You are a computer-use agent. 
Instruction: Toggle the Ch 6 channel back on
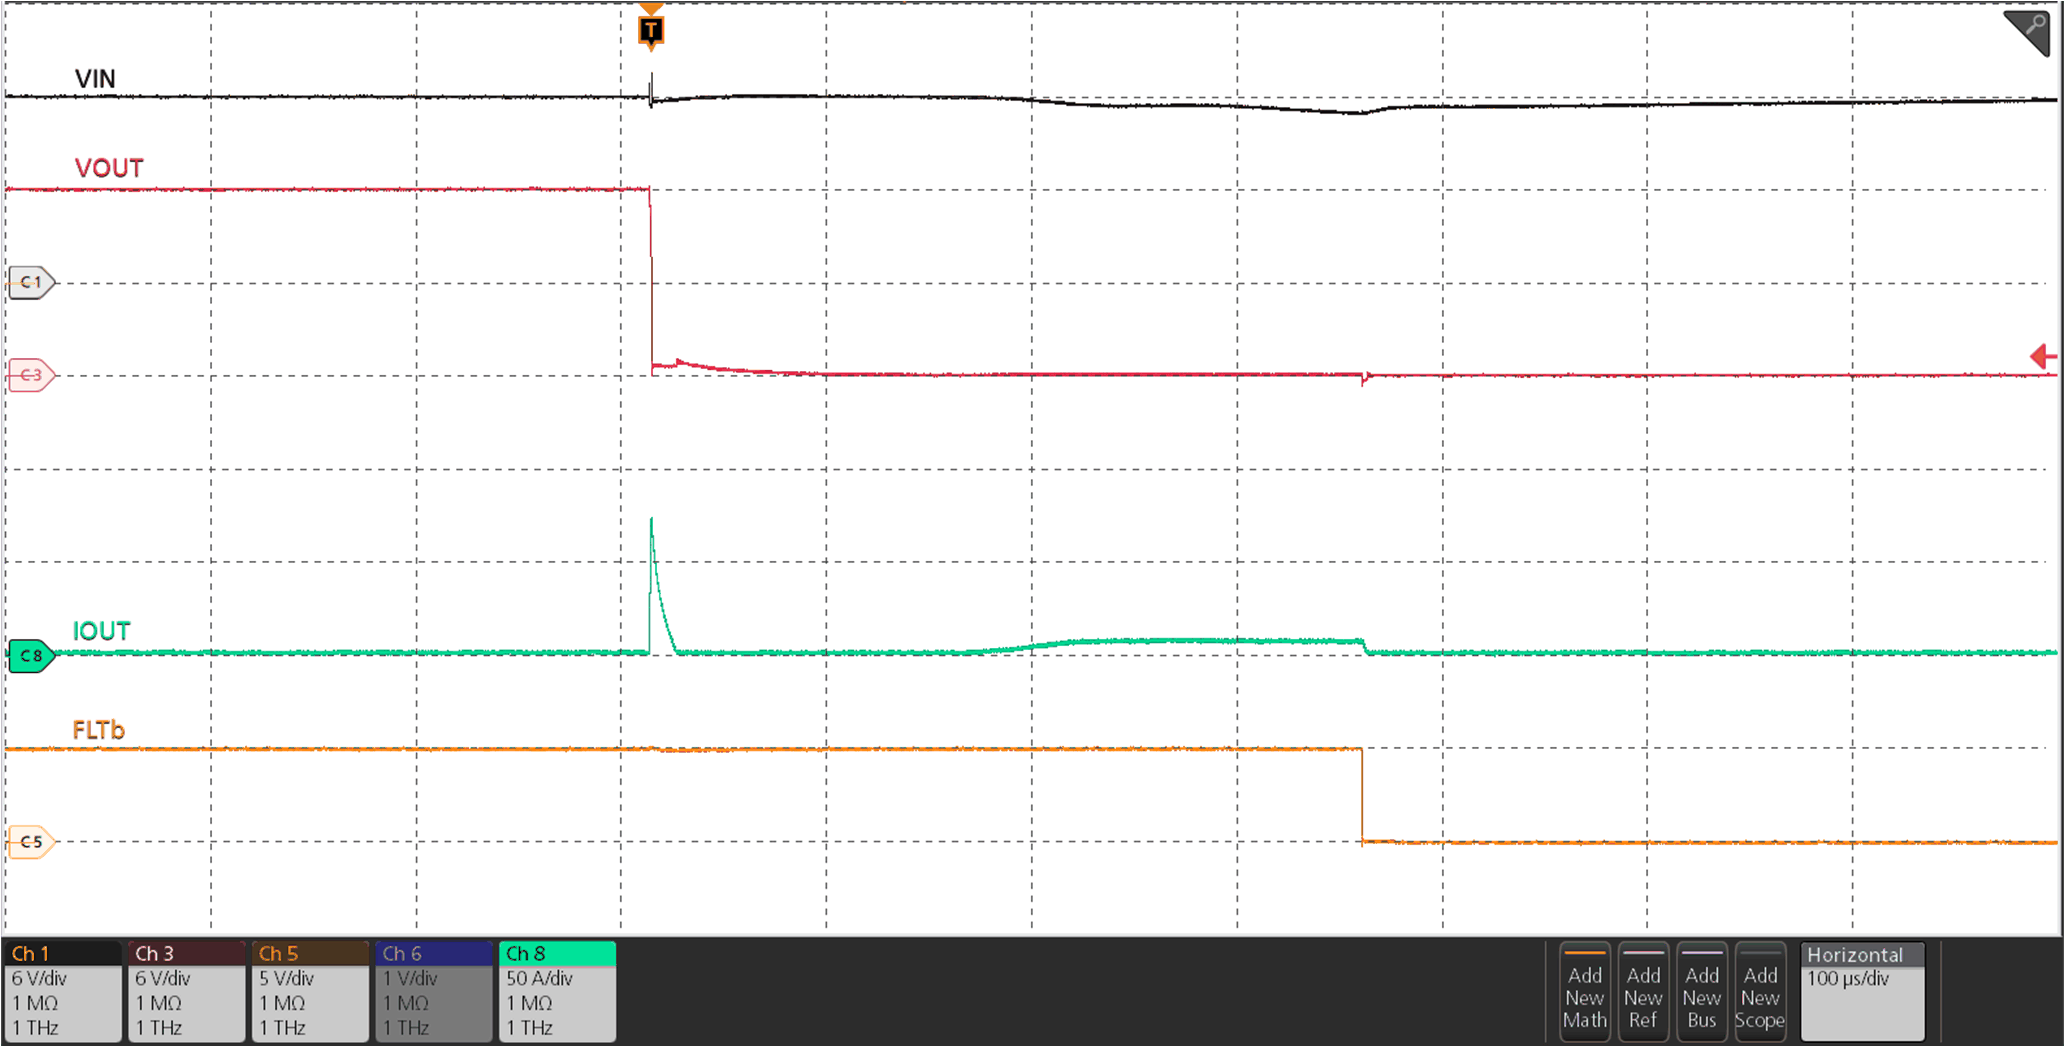coord(433,955)
